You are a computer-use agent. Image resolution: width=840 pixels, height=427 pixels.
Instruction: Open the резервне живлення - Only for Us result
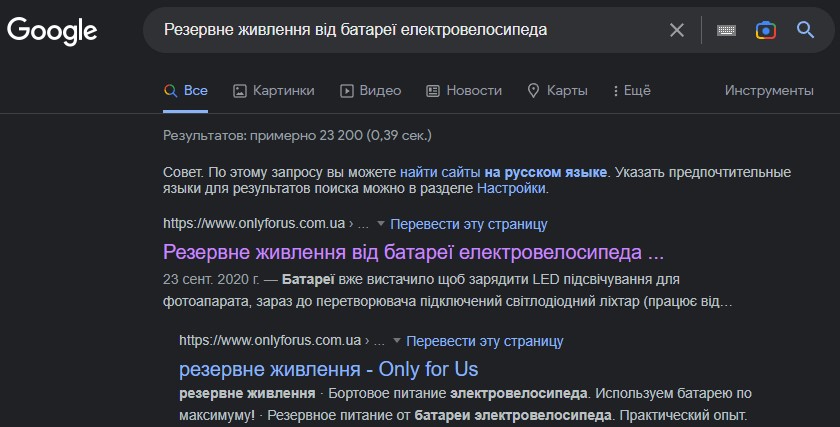pos(328,368)
